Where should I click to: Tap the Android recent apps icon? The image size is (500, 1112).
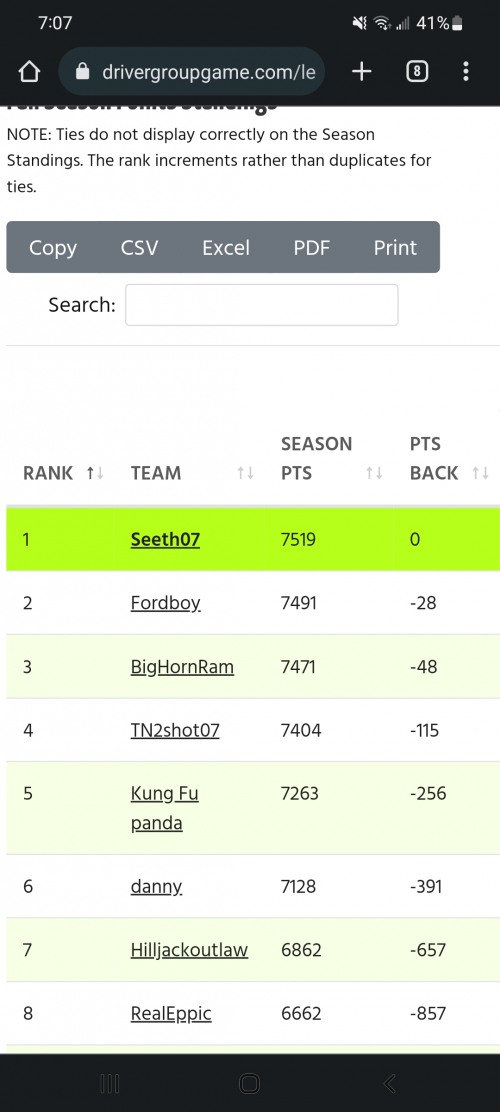[109, 1083]
